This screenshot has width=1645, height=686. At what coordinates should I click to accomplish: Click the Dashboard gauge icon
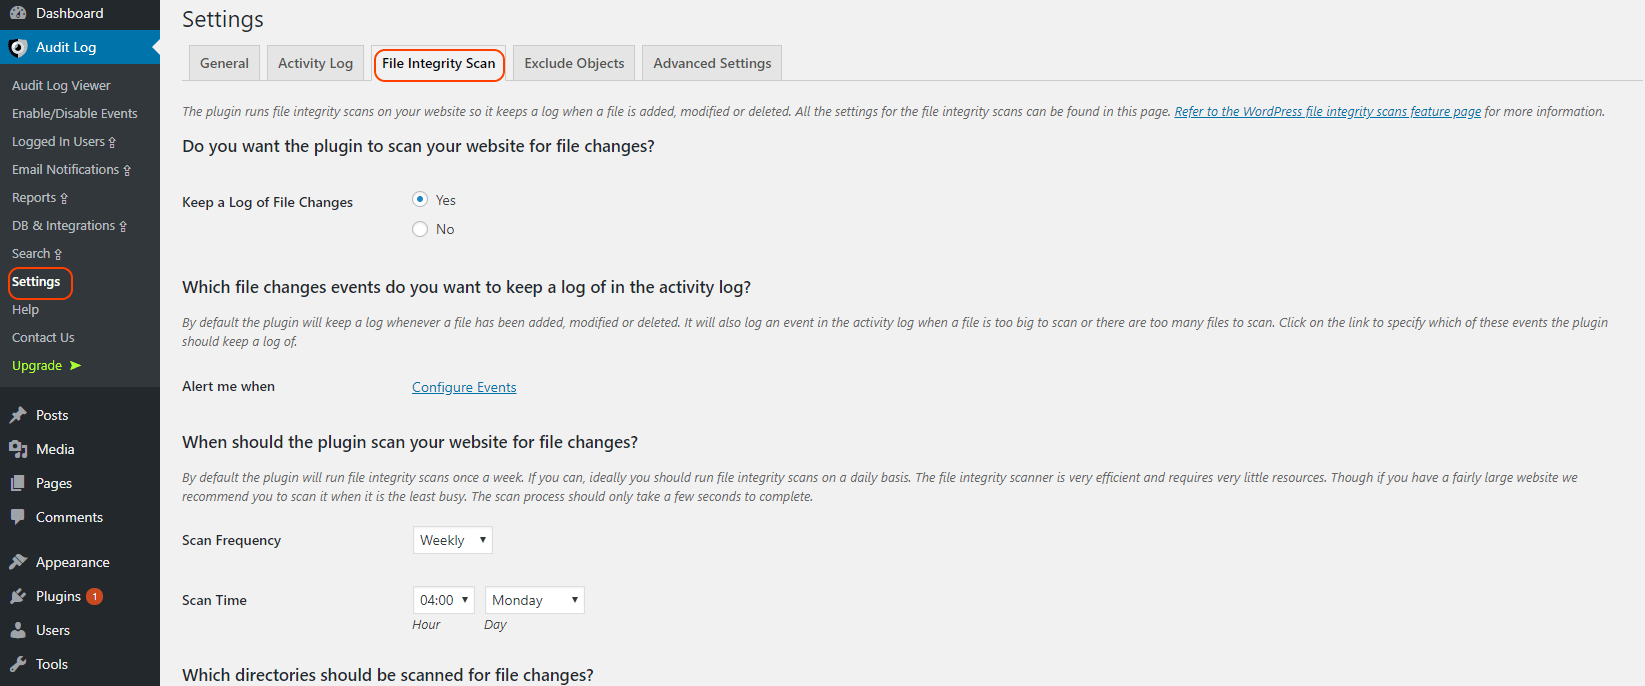pyautogui.click(x=18, y=13)
